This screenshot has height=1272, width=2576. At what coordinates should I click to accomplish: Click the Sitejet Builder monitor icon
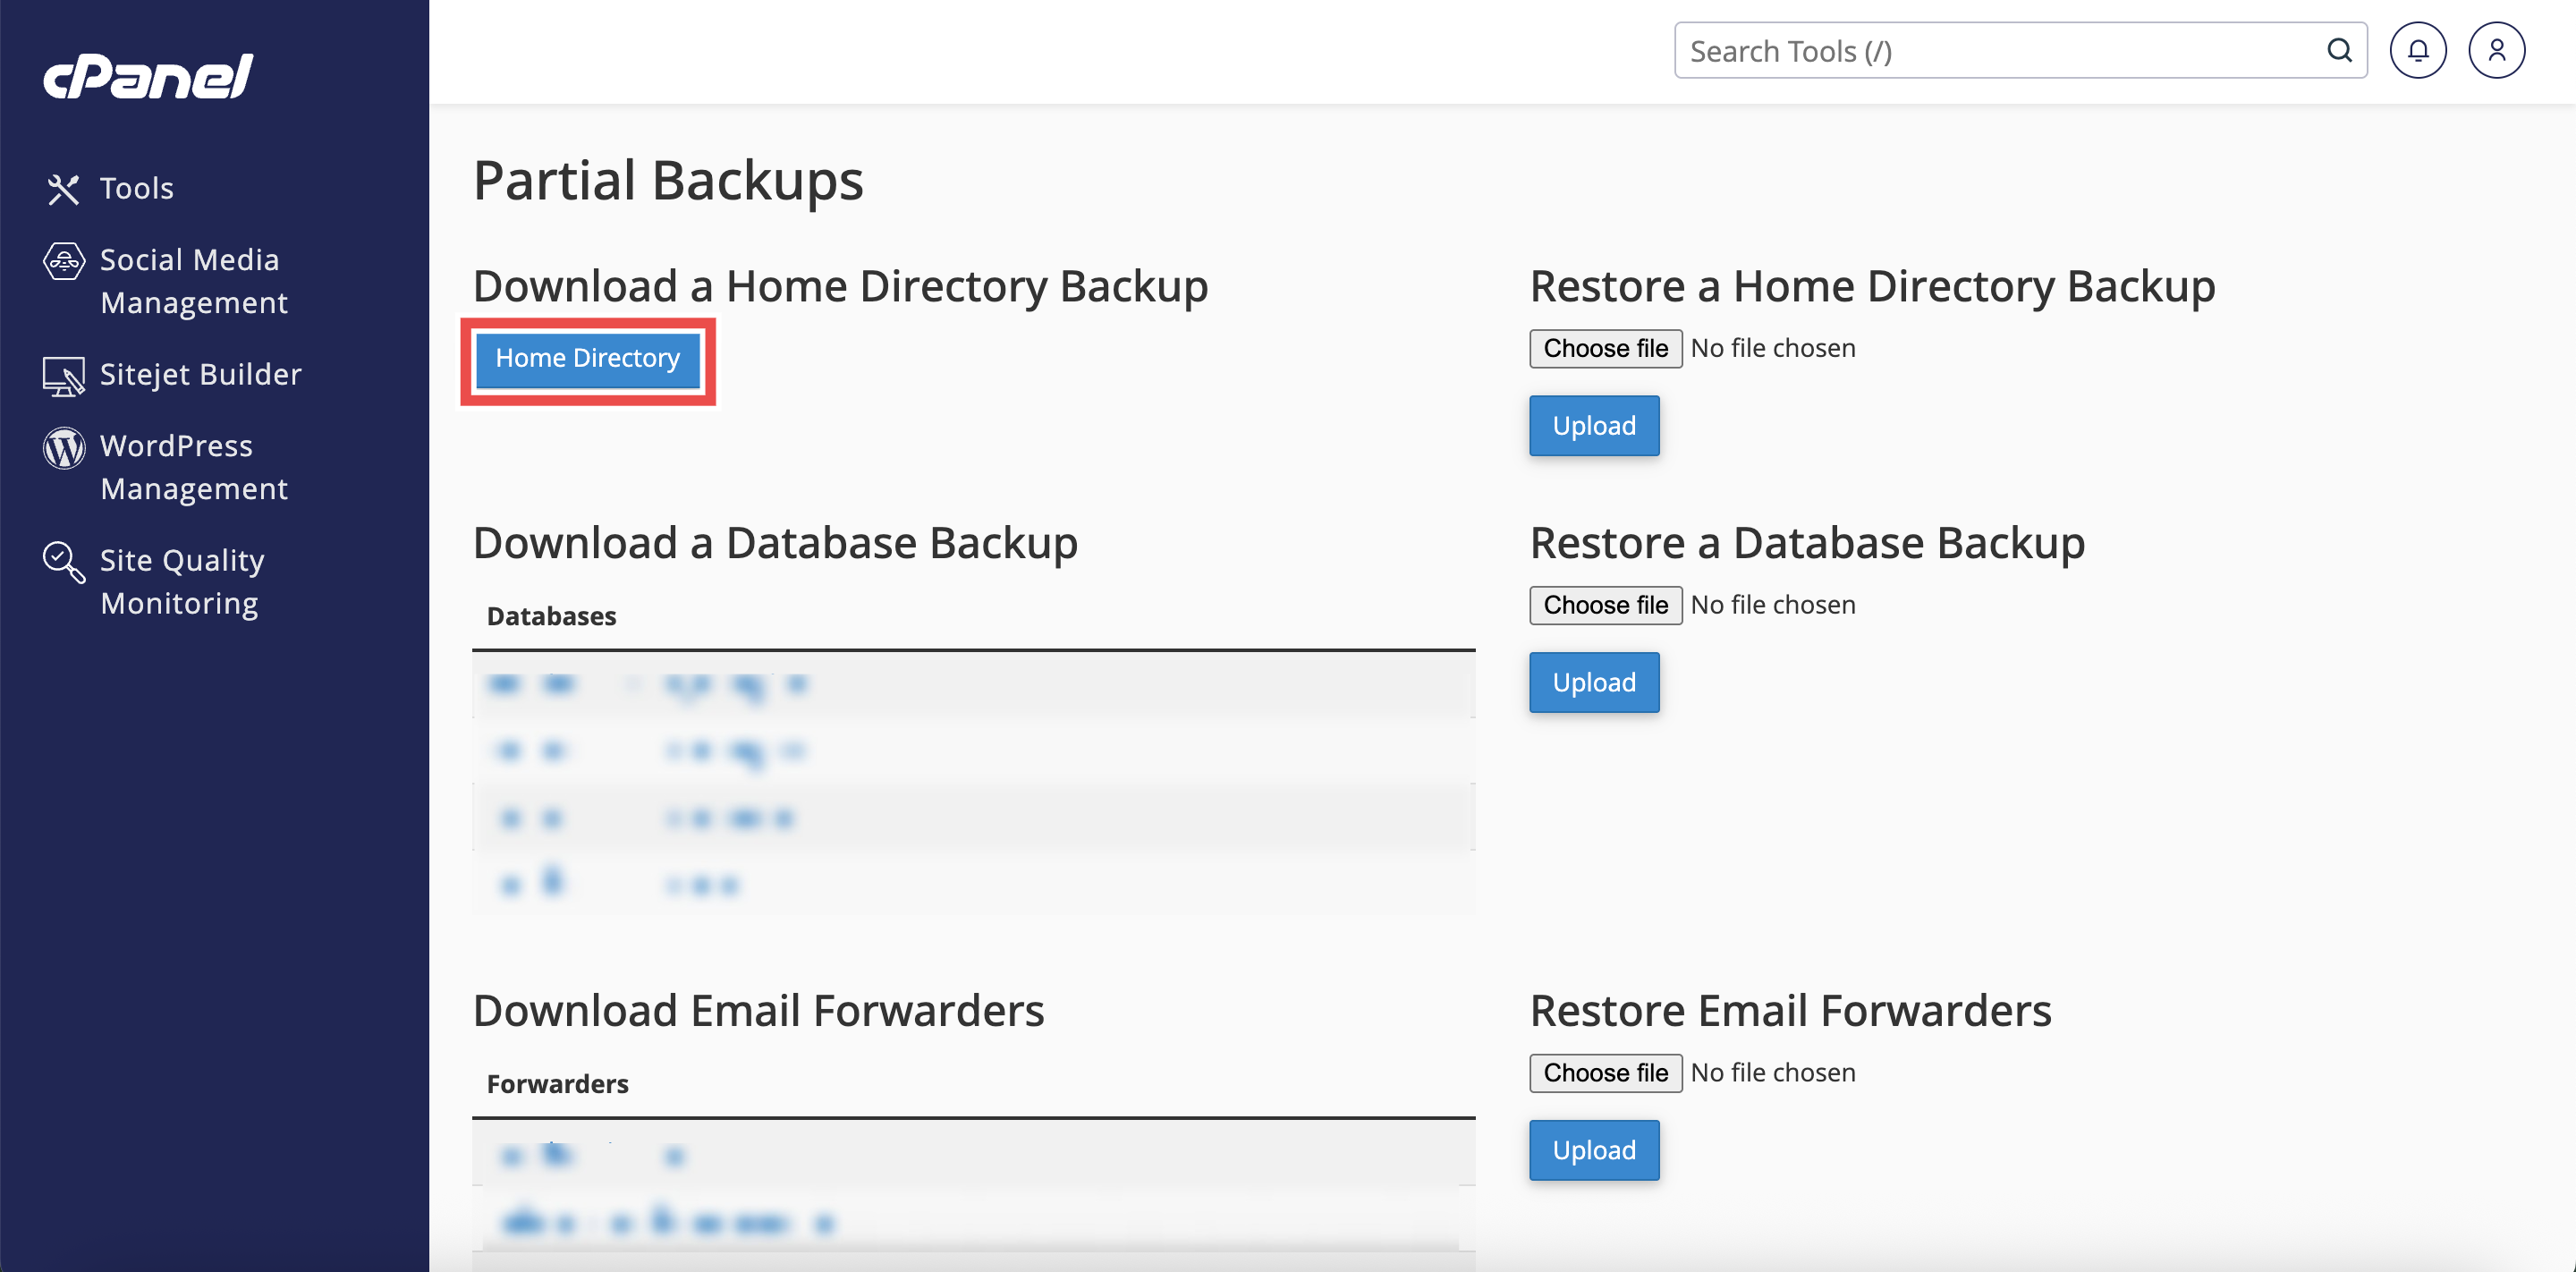coord(64,376)
